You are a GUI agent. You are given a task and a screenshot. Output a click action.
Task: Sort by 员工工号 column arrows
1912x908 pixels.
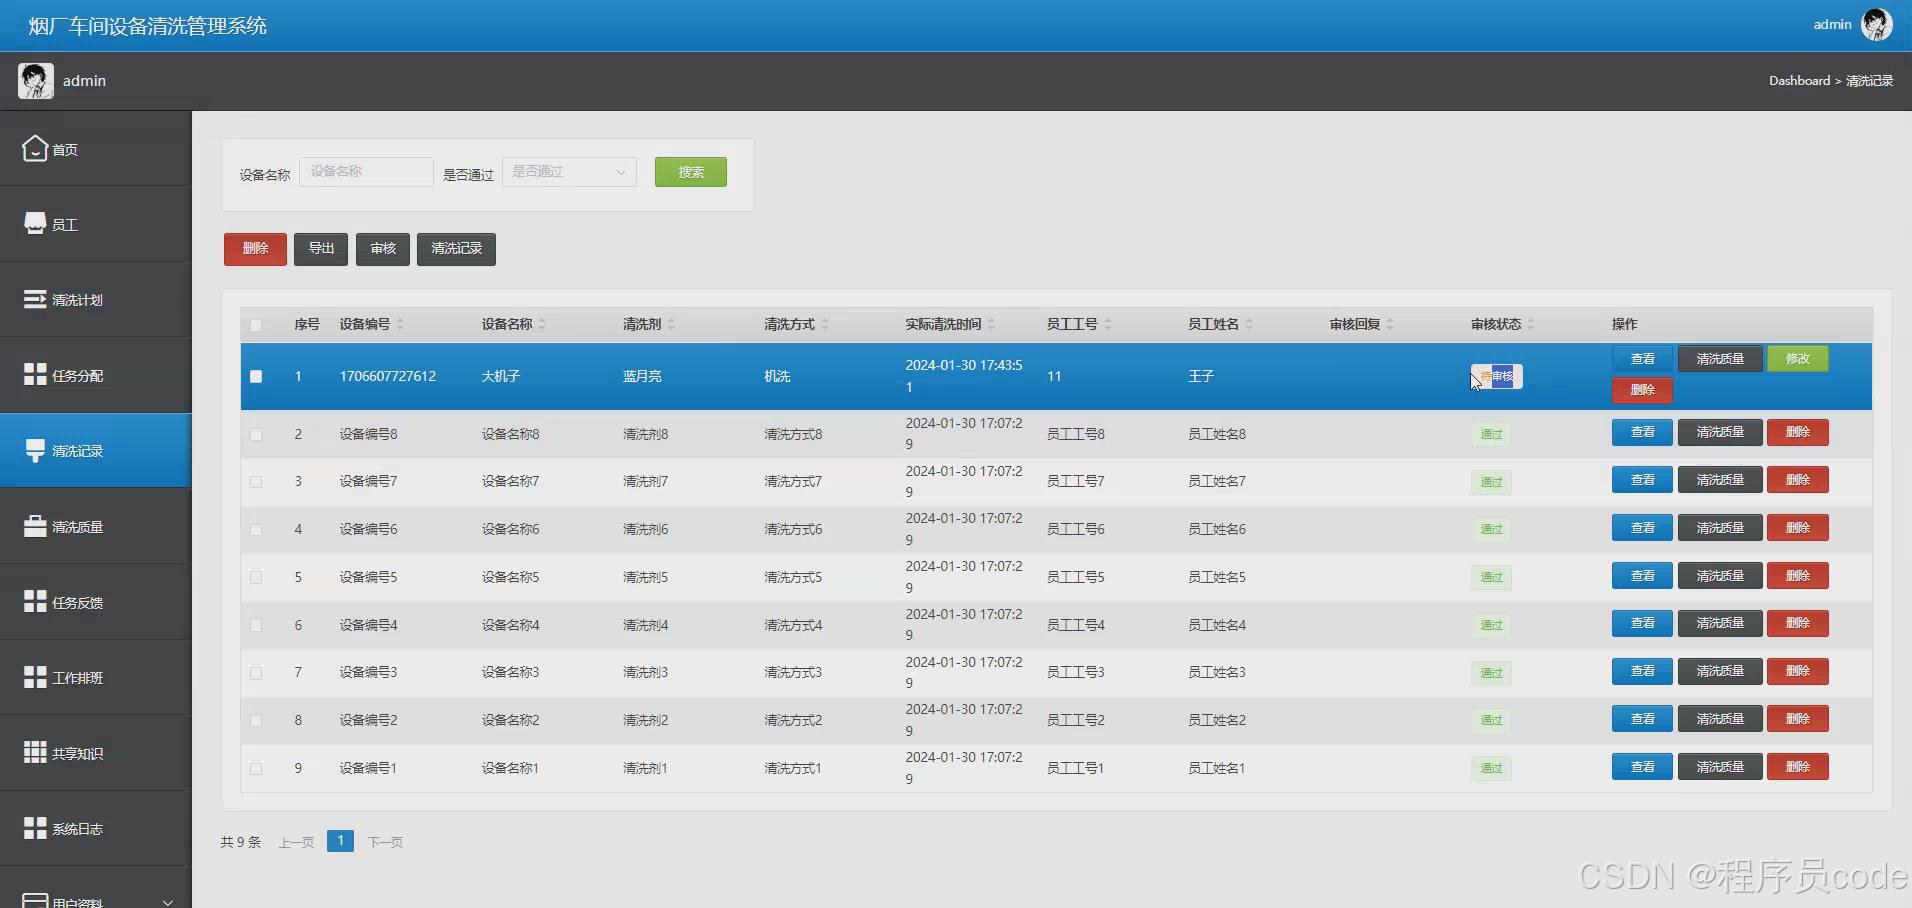click(1108, 324)
